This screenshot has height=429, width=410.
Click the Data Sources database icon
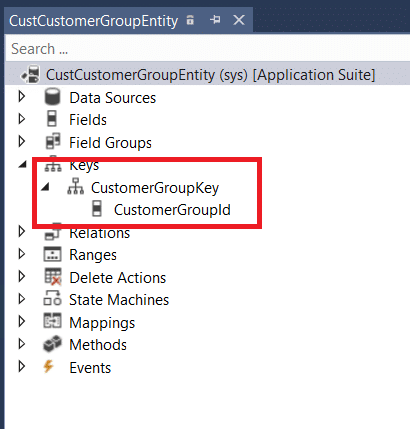click(x=52, y=97)
